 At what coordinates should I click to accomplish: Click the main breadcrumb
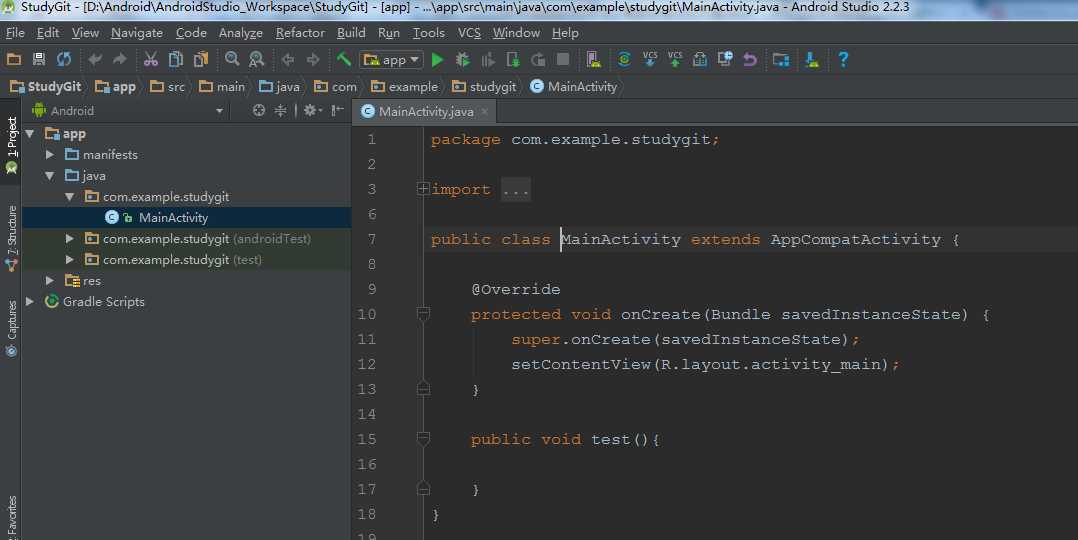221,87
